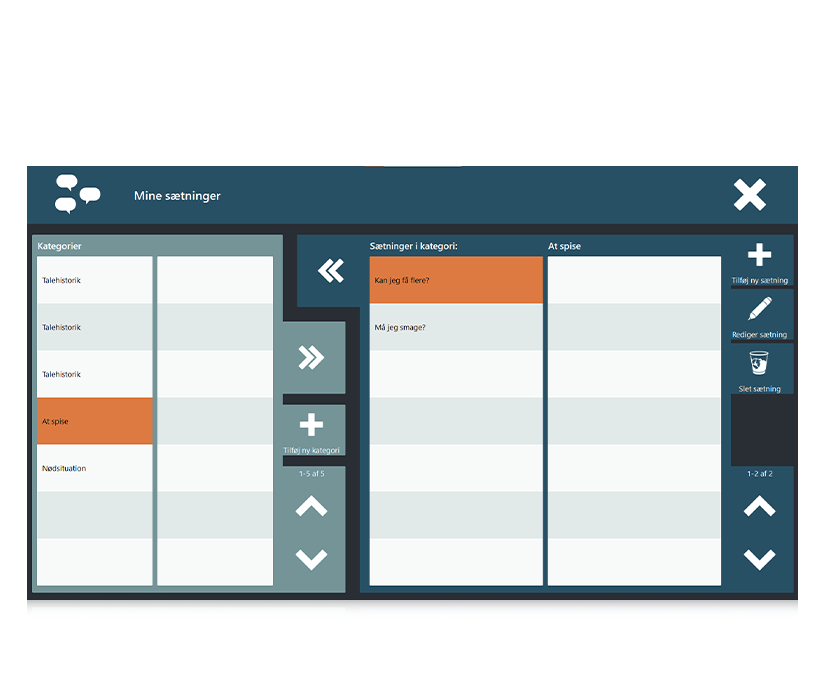
Task: Select the sentence Kan jeg få flere?
Action: point(456,280)
